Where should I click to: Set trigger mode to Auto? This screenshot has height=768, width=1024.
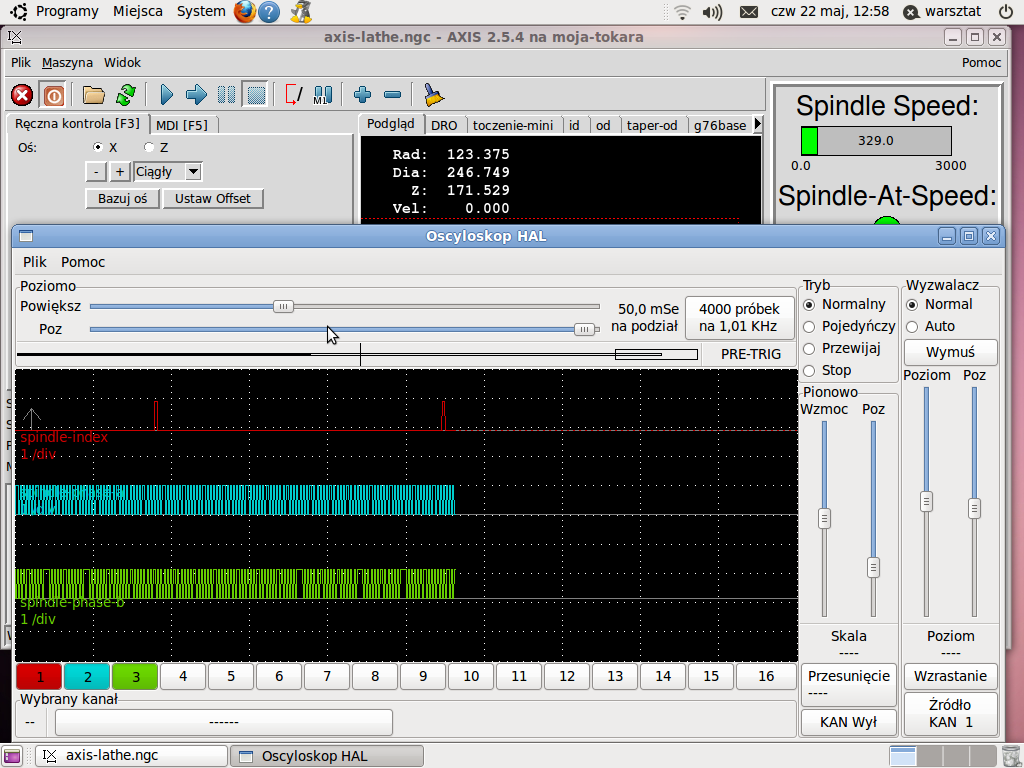(912, 327)
